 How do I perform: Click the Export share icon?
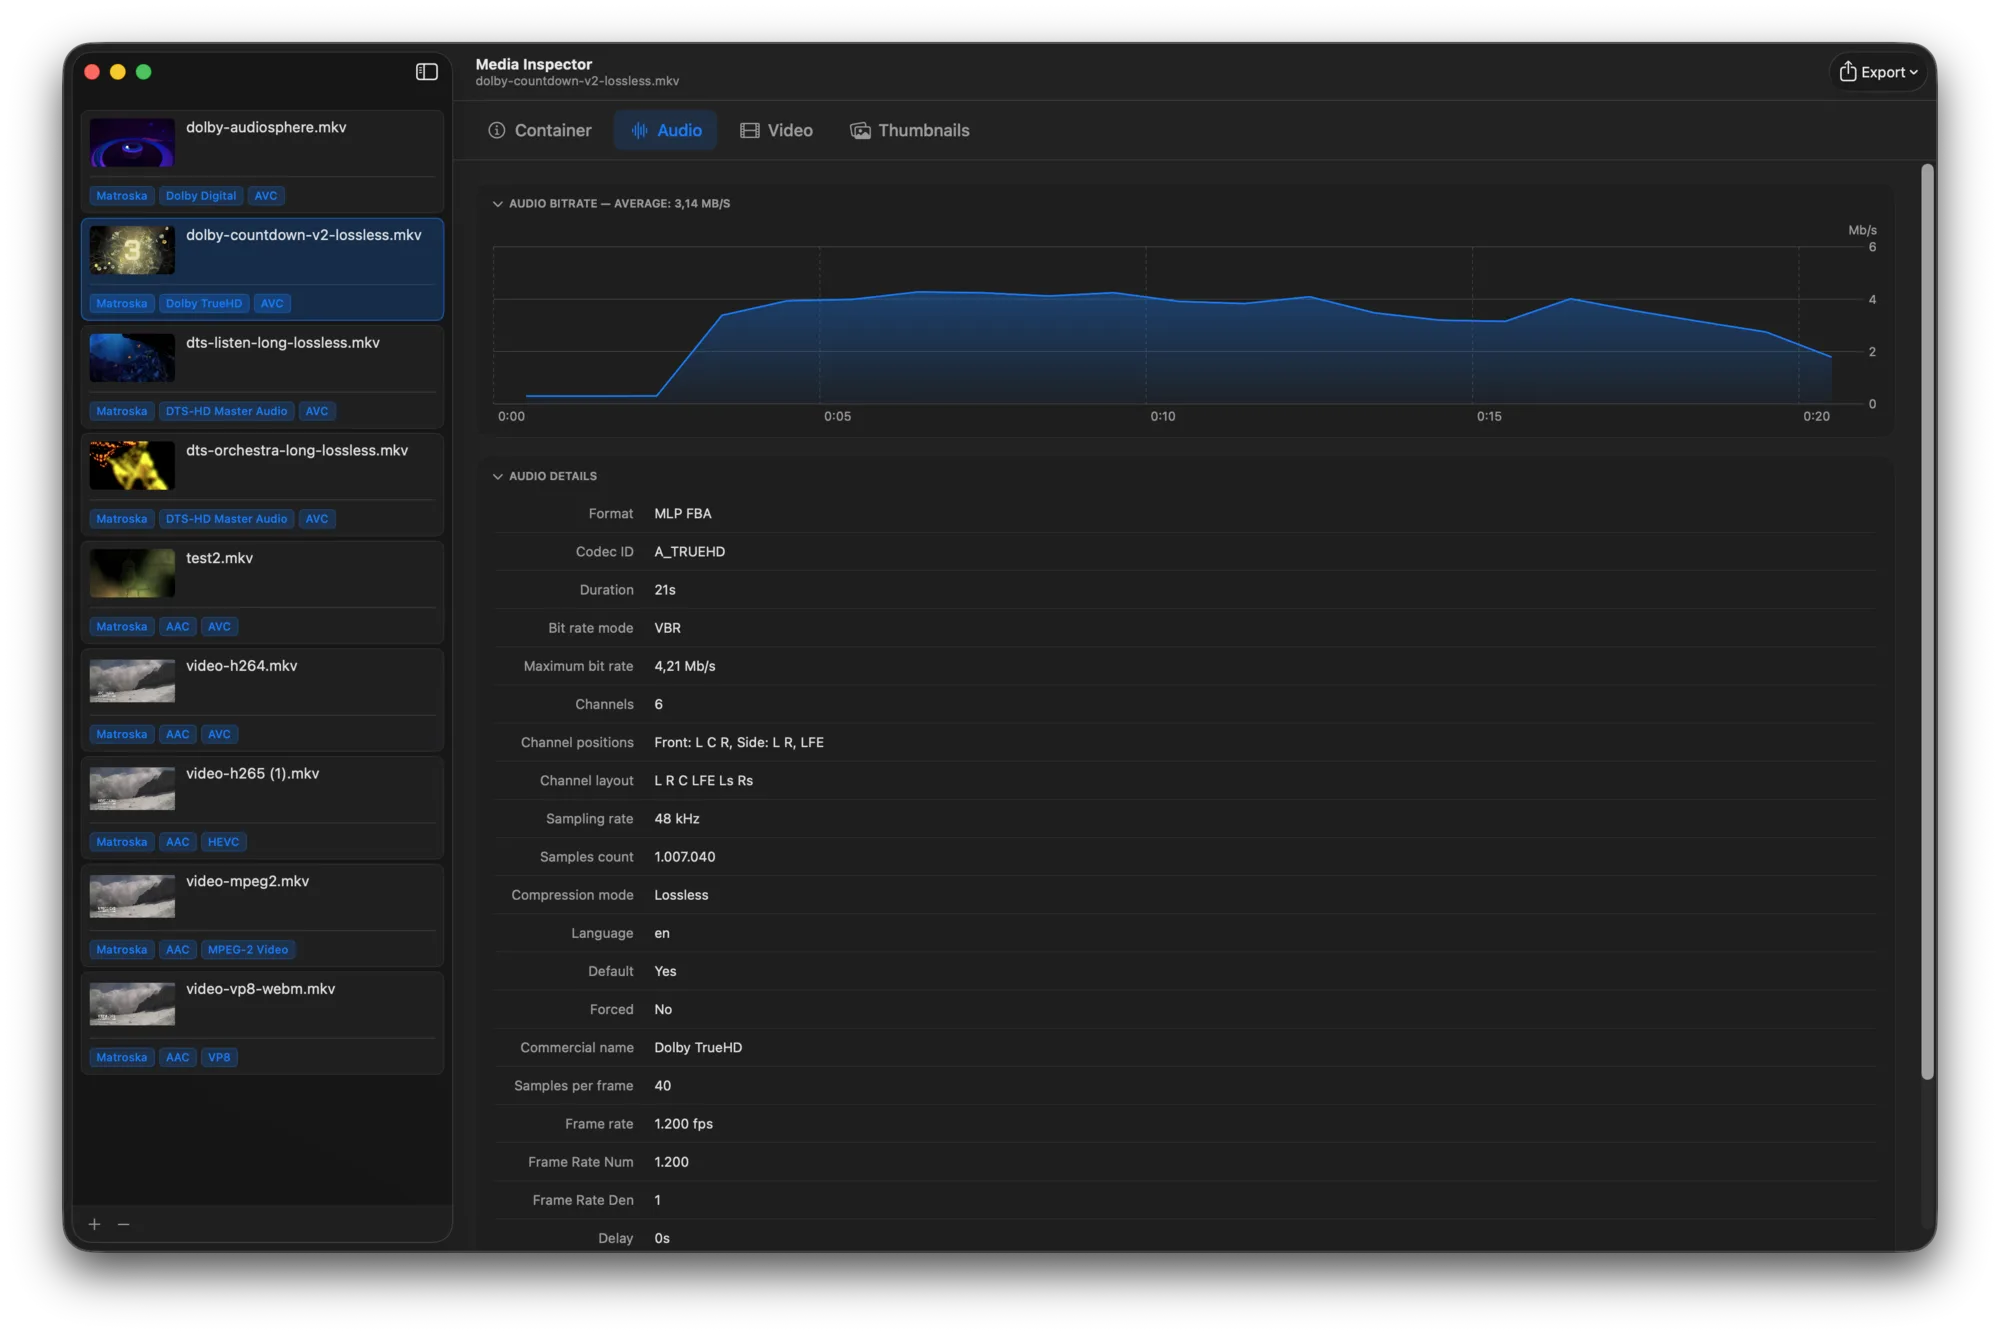coord(1847,71)
